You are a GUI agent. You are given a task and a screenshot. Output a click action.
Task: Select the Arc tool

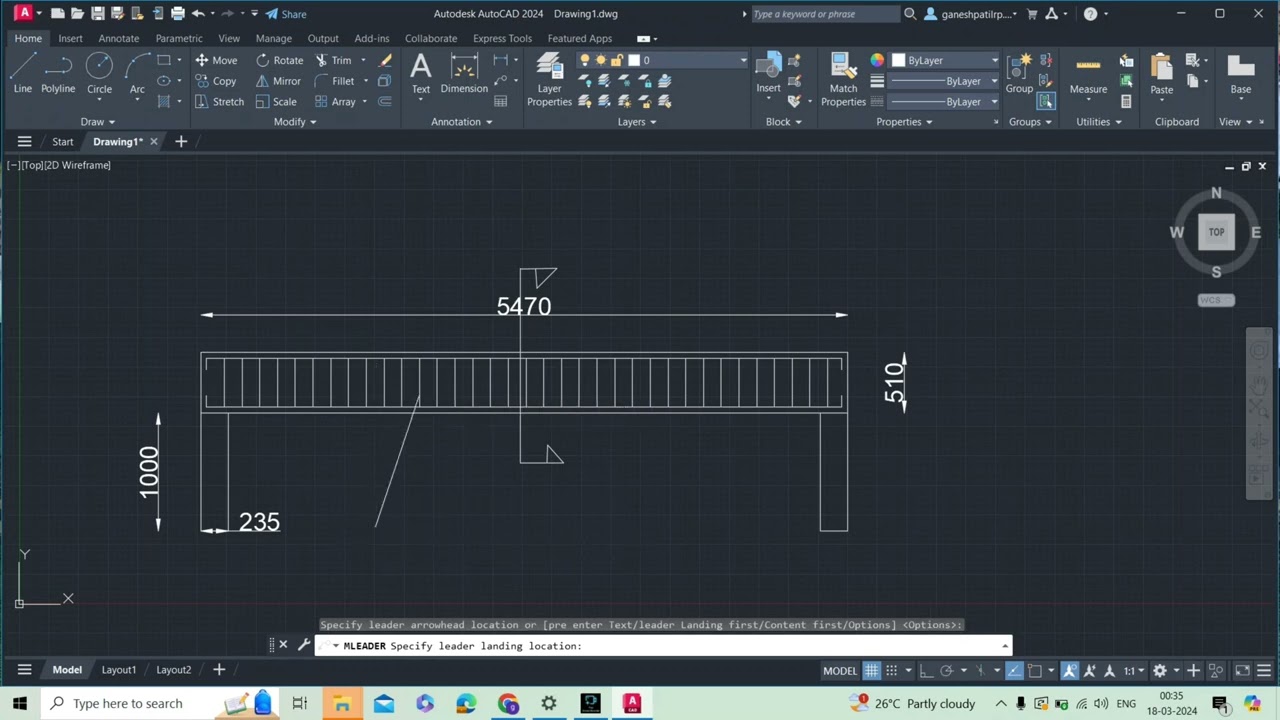(137, 73)
